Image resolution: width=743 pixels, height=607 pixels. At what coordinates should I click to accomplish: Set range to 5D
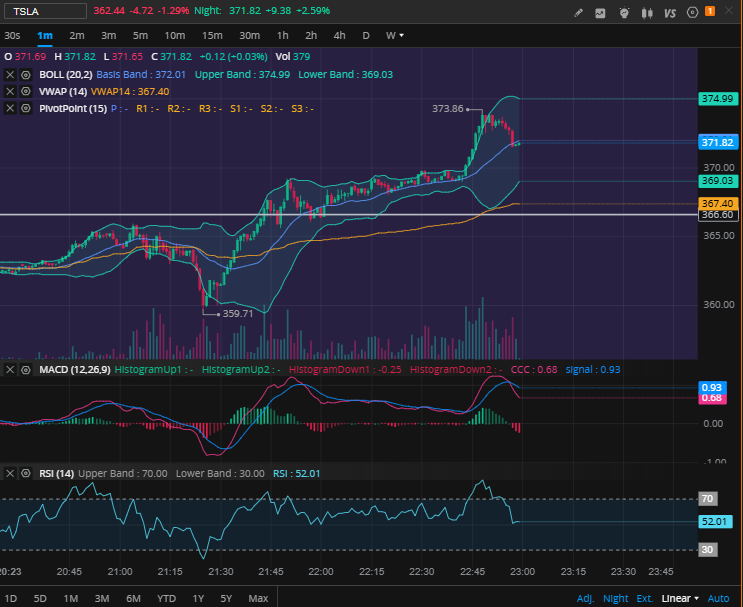(40, 598)
